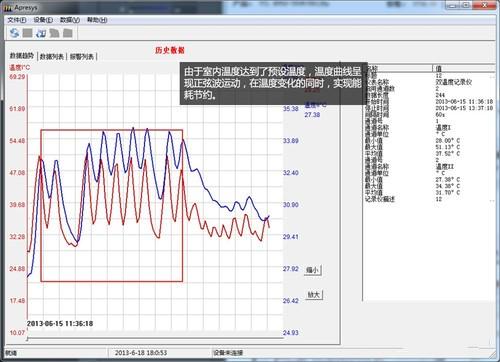The width and height of the screenshot is (500, 362).
Task: Click the blue download-data toolbar icon
Action: 41,33
